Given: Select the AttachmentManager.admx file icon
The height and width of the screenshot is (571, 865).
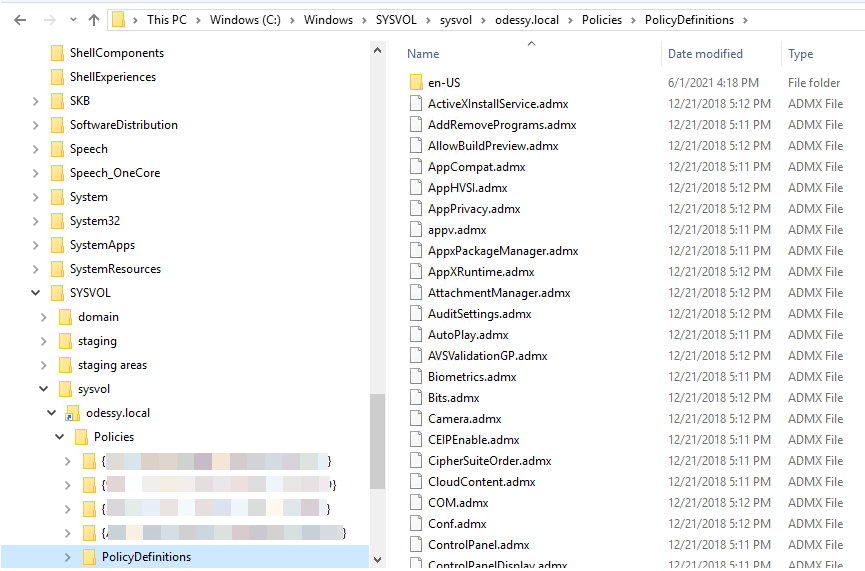Looking at the screenshot, I should [x=416, y=292].
